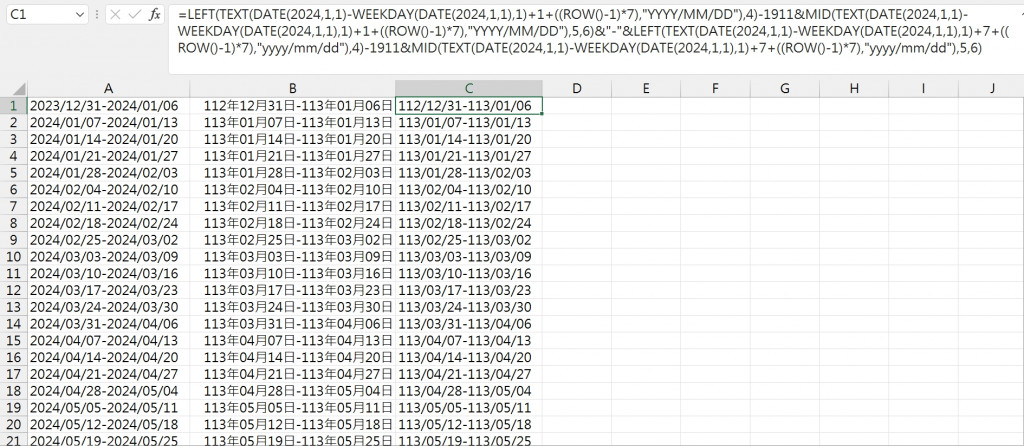
Task: Select cell 113年01月07日-113年01月13日
Action: tap(293, 122)
